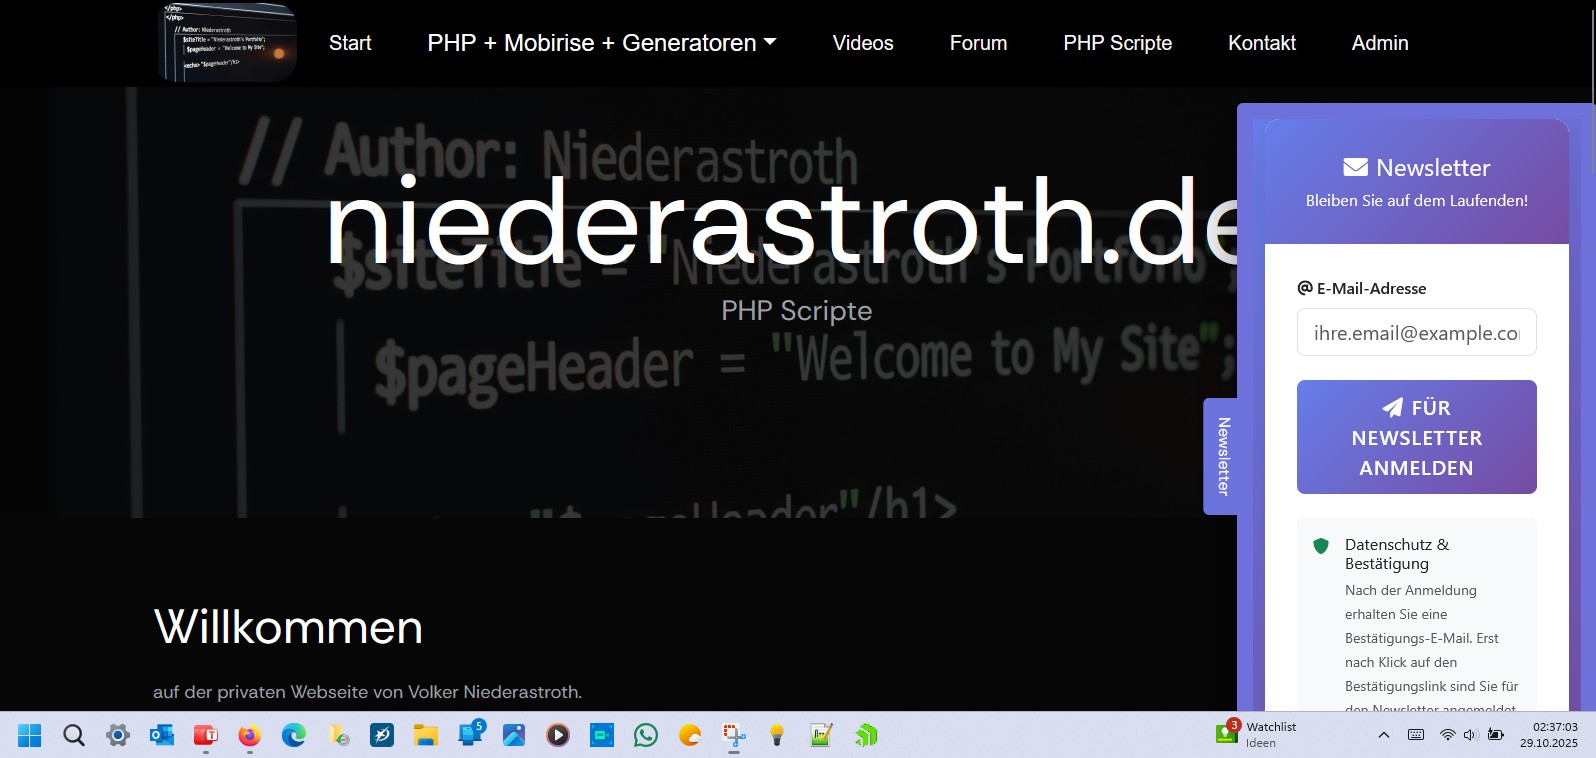The height and width of the screenshot is (758, 1596).
Task: Expand PHP + Mobirise + Generatoren dropdown
Action: point(601,43)
